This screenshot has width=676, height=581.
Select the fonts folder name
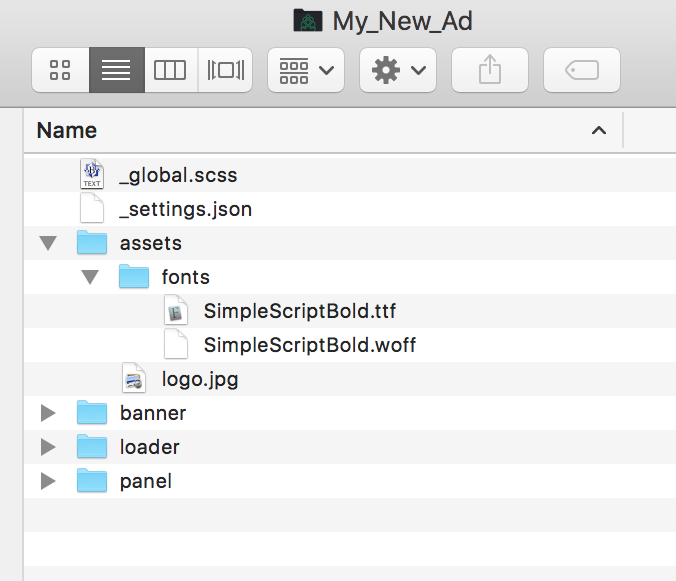coord(186,277)
